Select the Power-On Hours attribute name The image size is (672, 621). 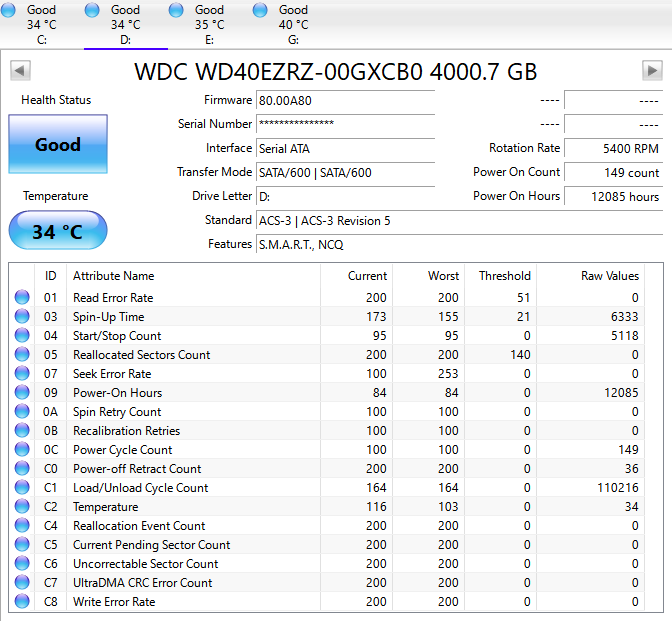click(x=118, y=393)
